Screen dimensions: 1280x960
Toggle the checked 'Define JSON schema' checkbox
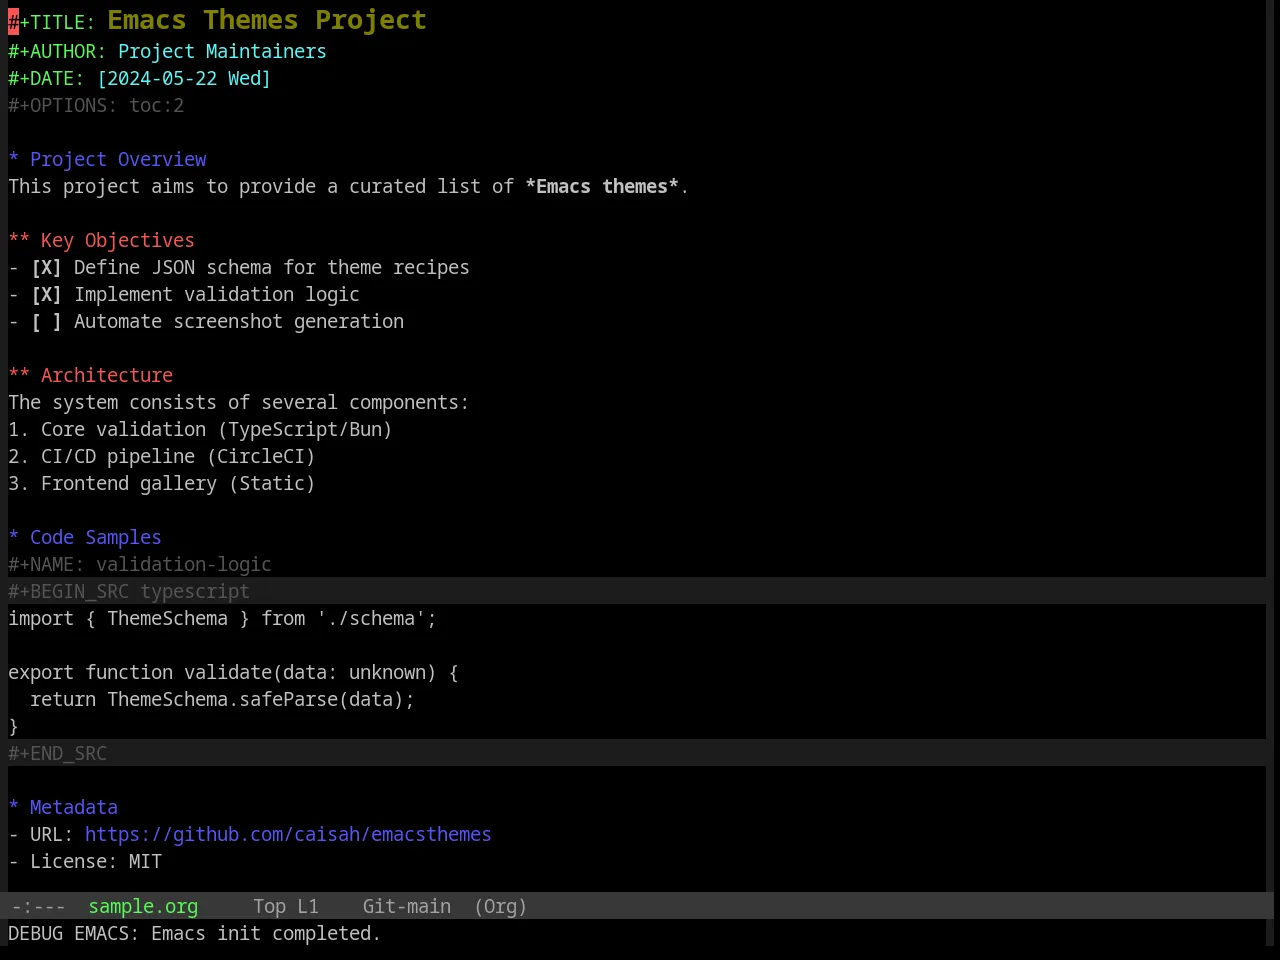[46, 267]
